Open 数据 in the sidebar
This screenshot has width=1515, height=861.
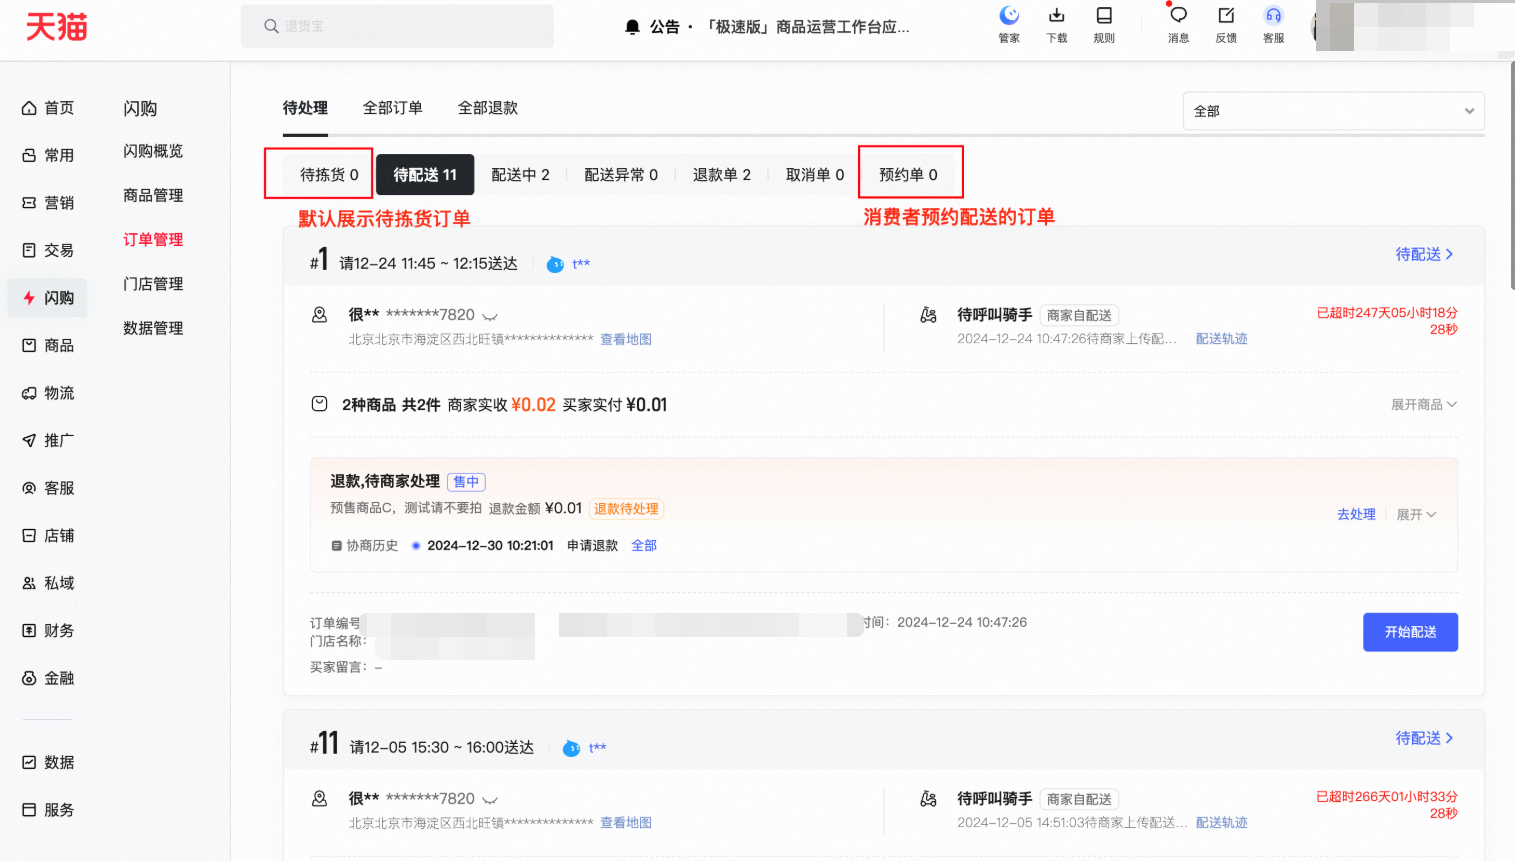point(48,762)
